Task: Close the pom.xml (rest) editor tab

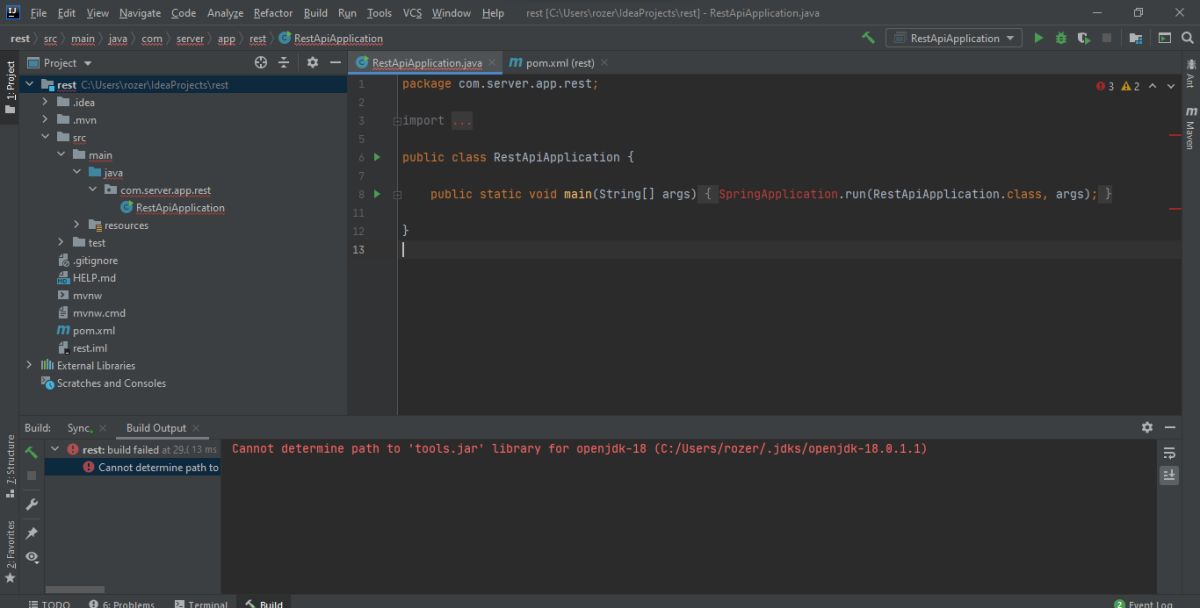Action: coord(604,63)
